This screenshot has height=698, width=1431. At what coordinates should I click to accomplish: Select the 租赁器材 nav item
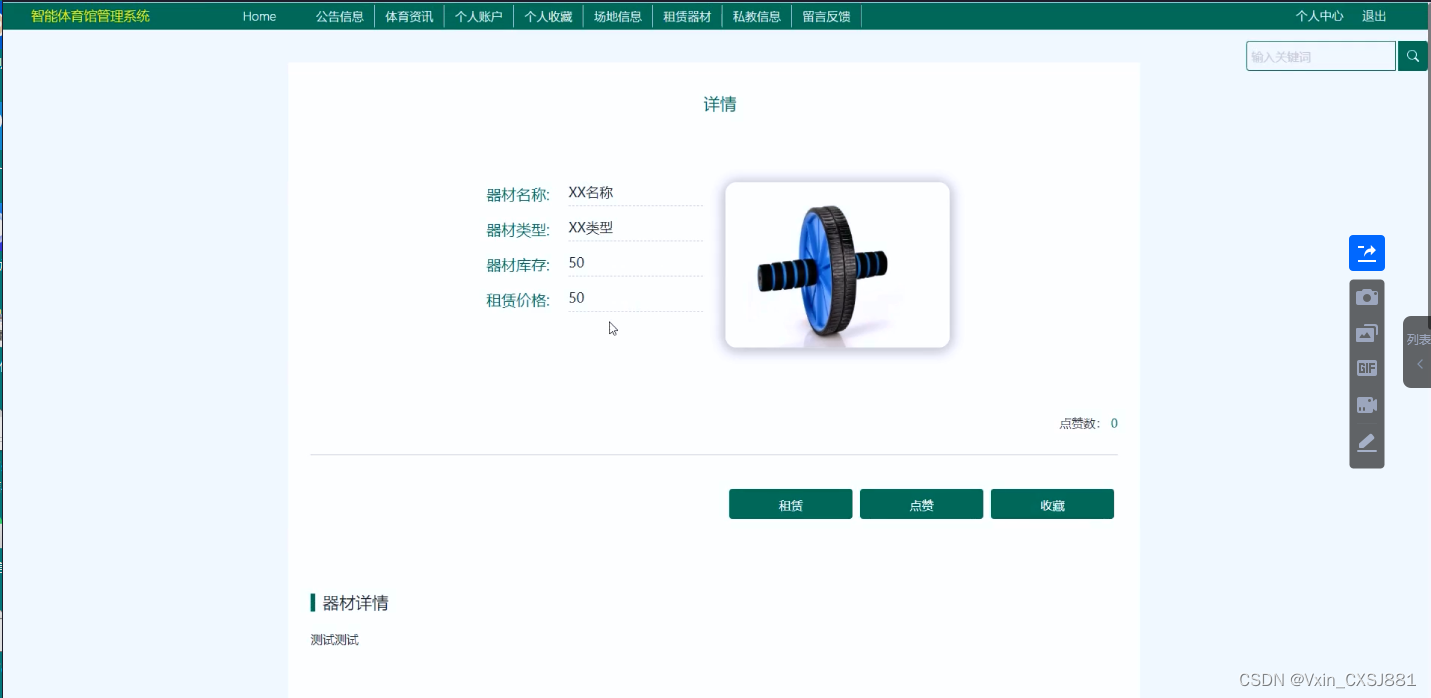tap(687, 16)
